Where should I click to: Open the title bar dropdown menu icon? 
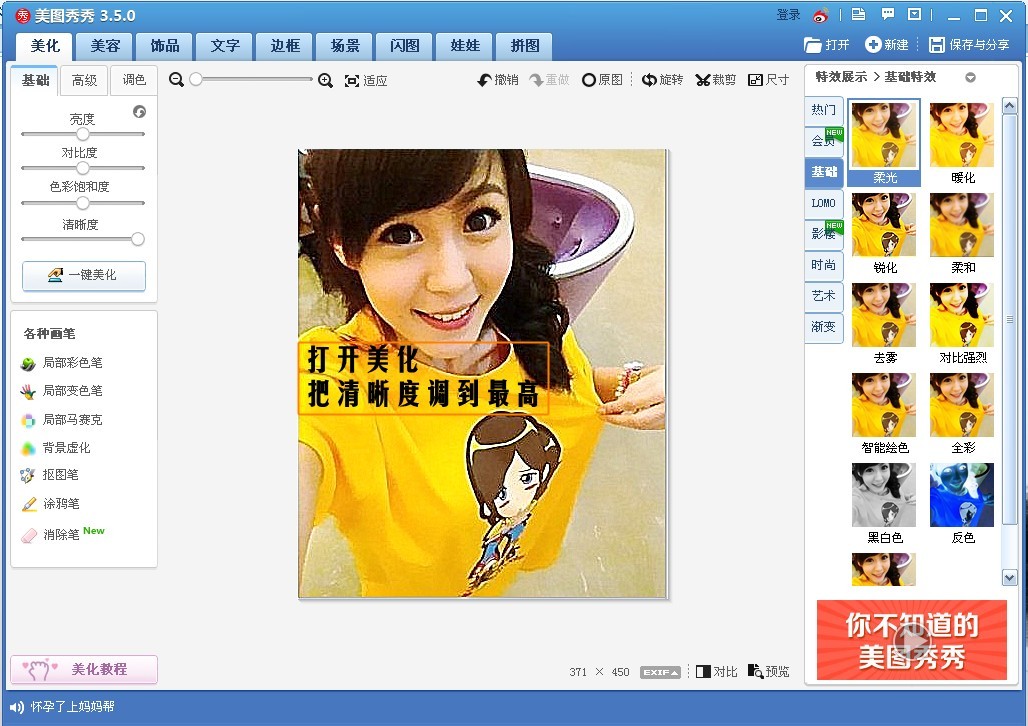pyautogui.click(x=914, y=15)
